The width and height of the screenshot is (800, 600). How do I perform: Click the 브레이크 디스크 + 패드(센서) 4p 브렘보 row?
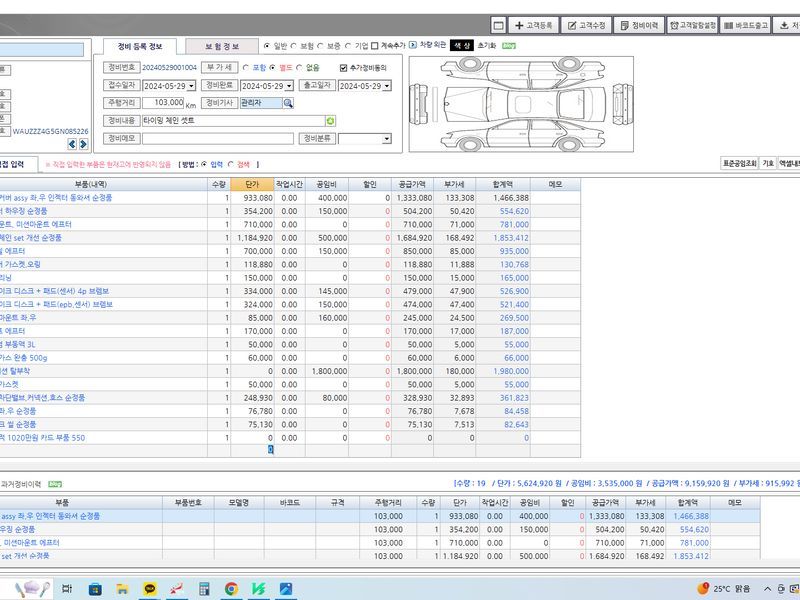[290, 291]
